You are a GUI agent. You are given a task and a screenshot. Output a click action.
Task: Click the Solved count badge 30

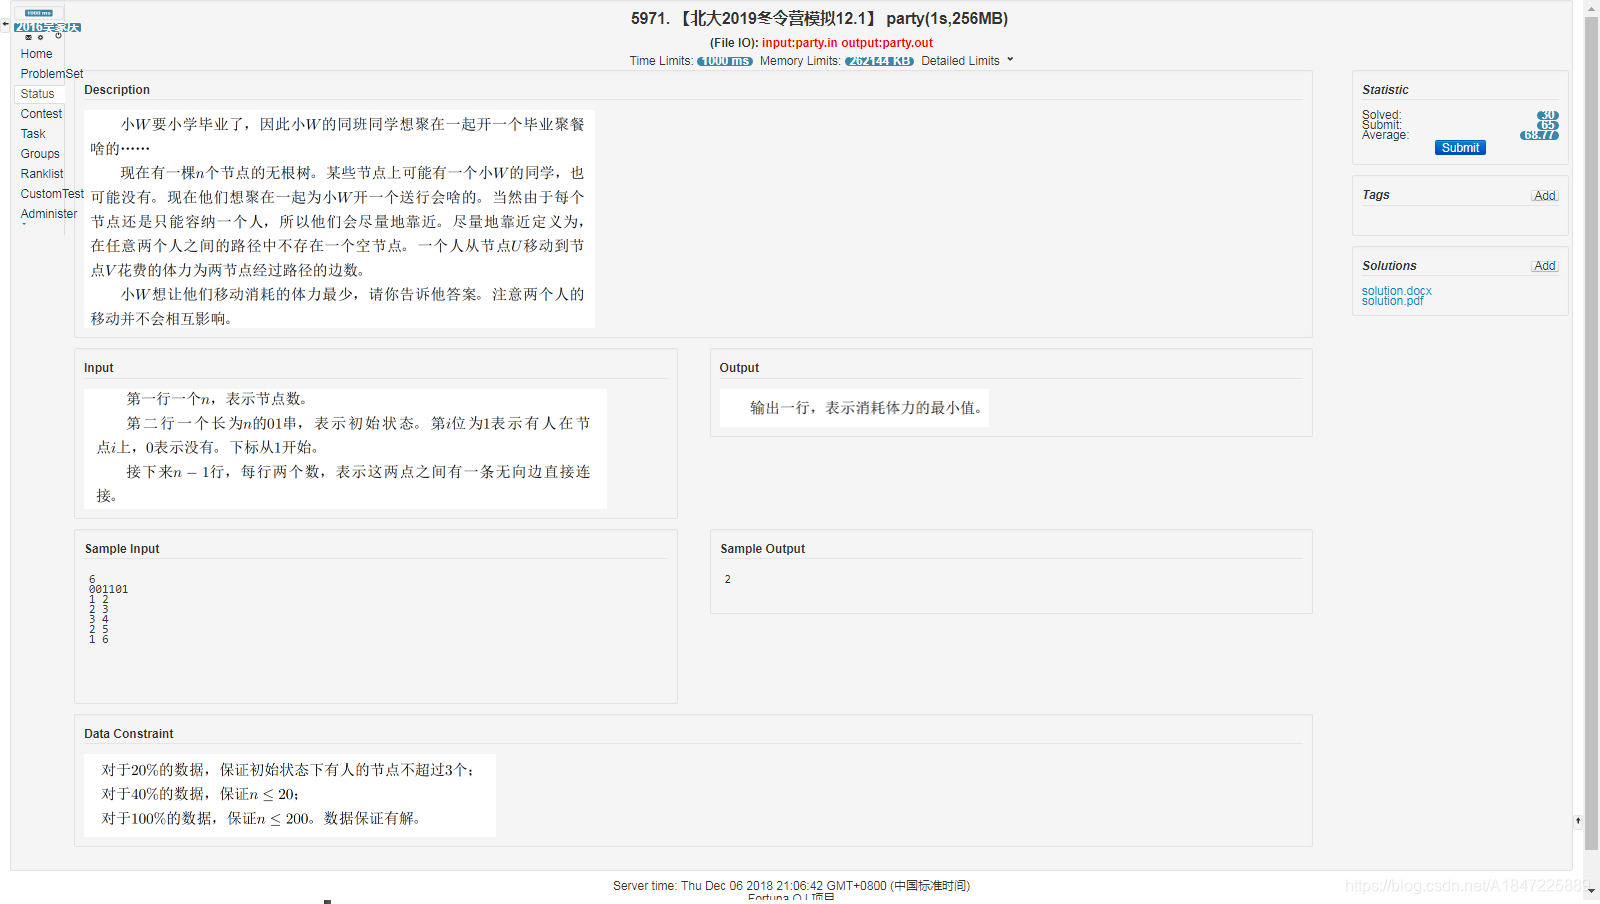pyautogui.click(x=1548, y=116)
